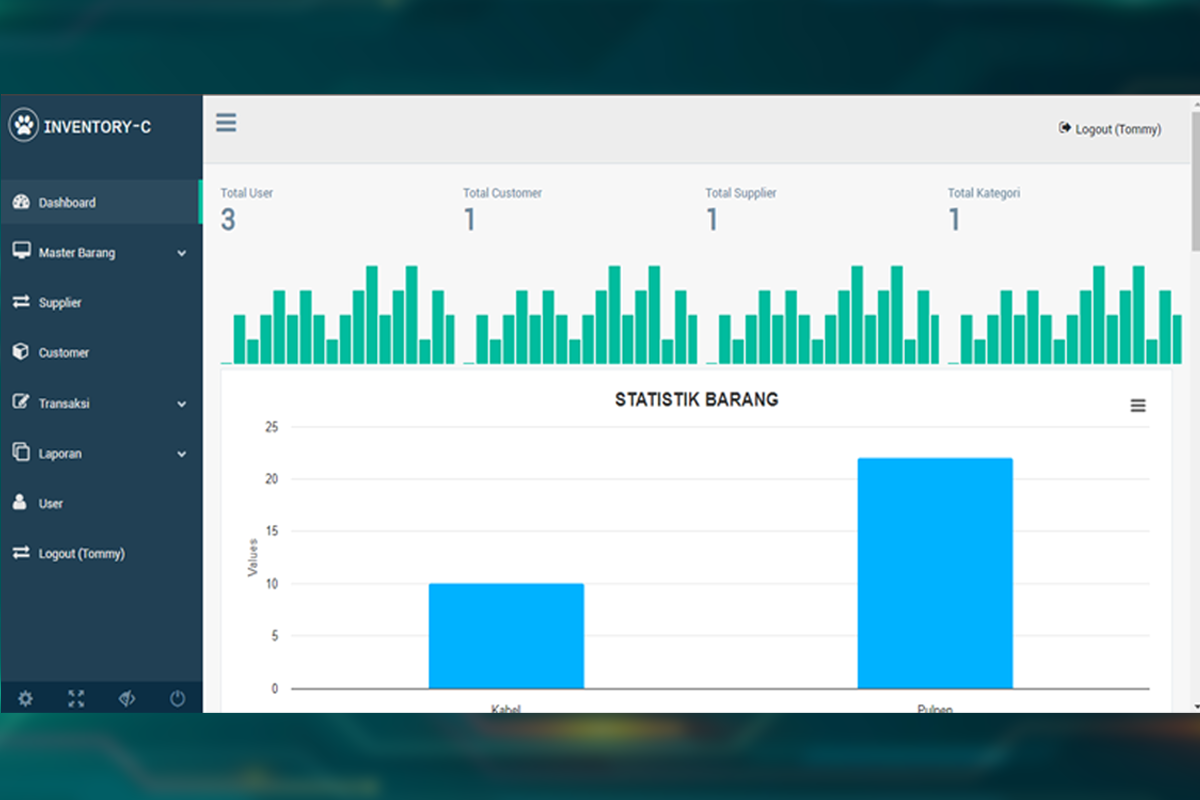Click the User person icon in sidebar
Image resolution: width=1200 pixels, height=800 pixels.
click(21, 503)
